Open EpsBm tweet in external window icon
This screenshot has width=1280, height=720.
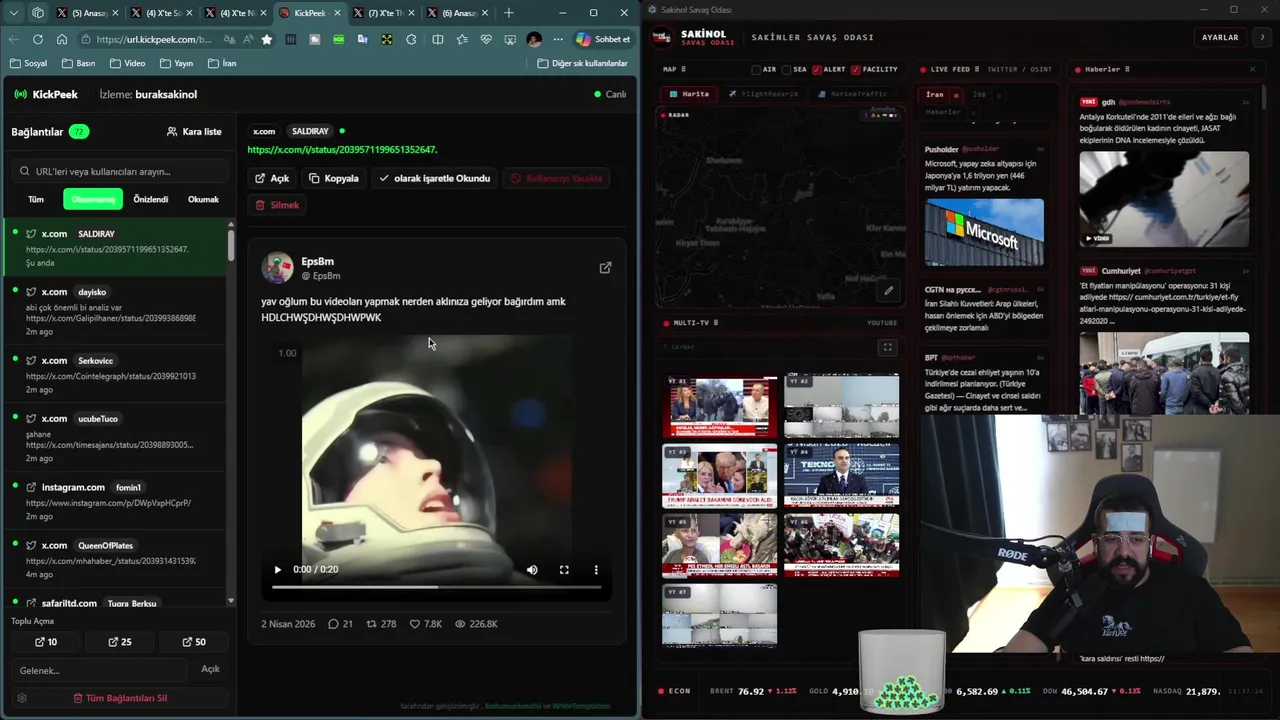(x=605, y=268)
